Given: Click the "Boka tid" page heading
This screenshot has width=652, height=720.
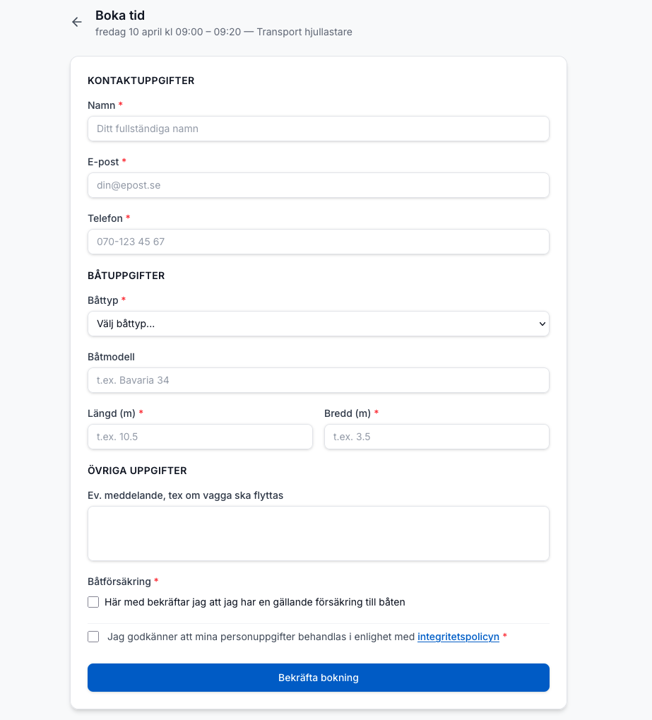Looking at the screenshot, I should [x=120, y=15].
